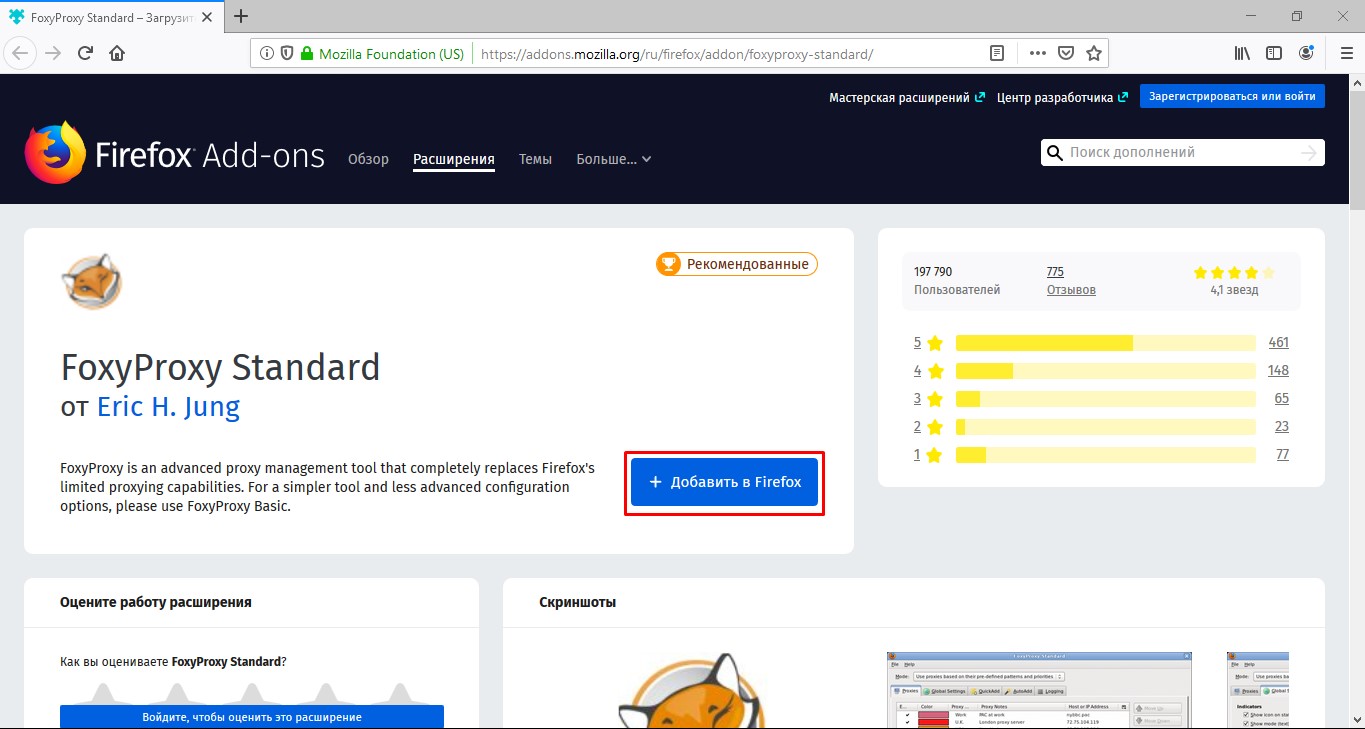
Task: Open the 148 four-star reviews count
Action: point(1278,371)
